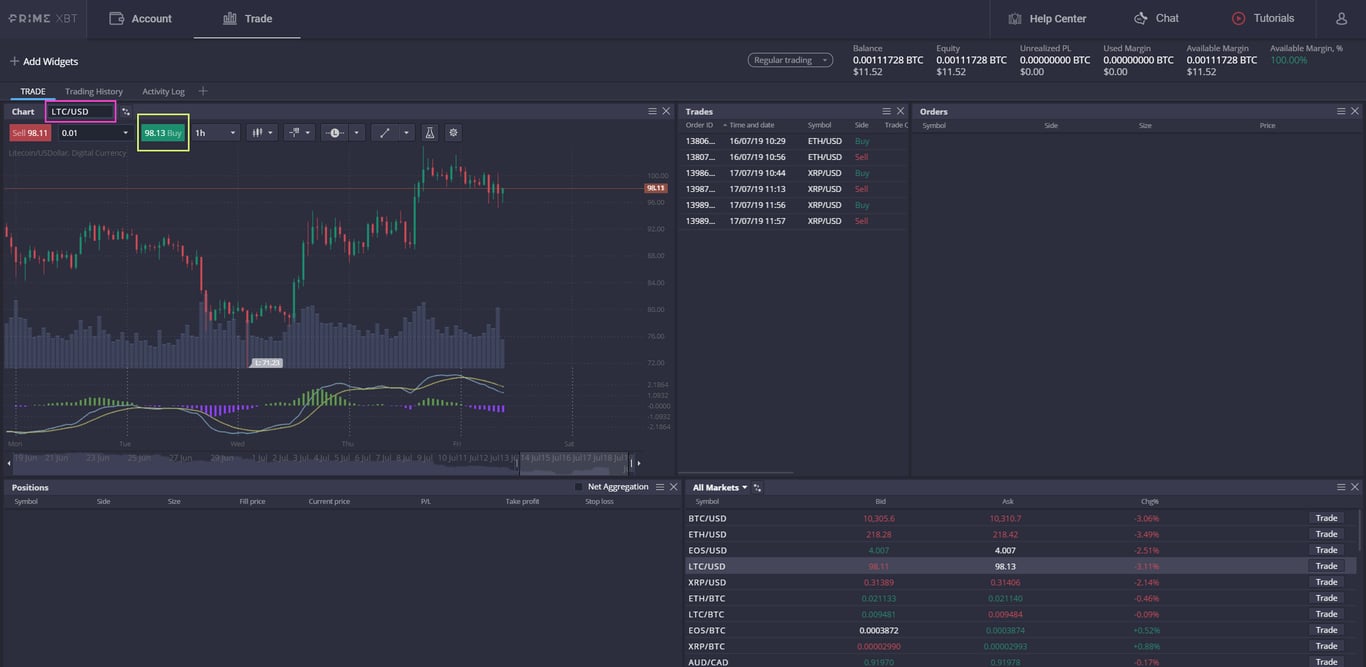Open the Regular trading mode dropdown

coord(790,59)
